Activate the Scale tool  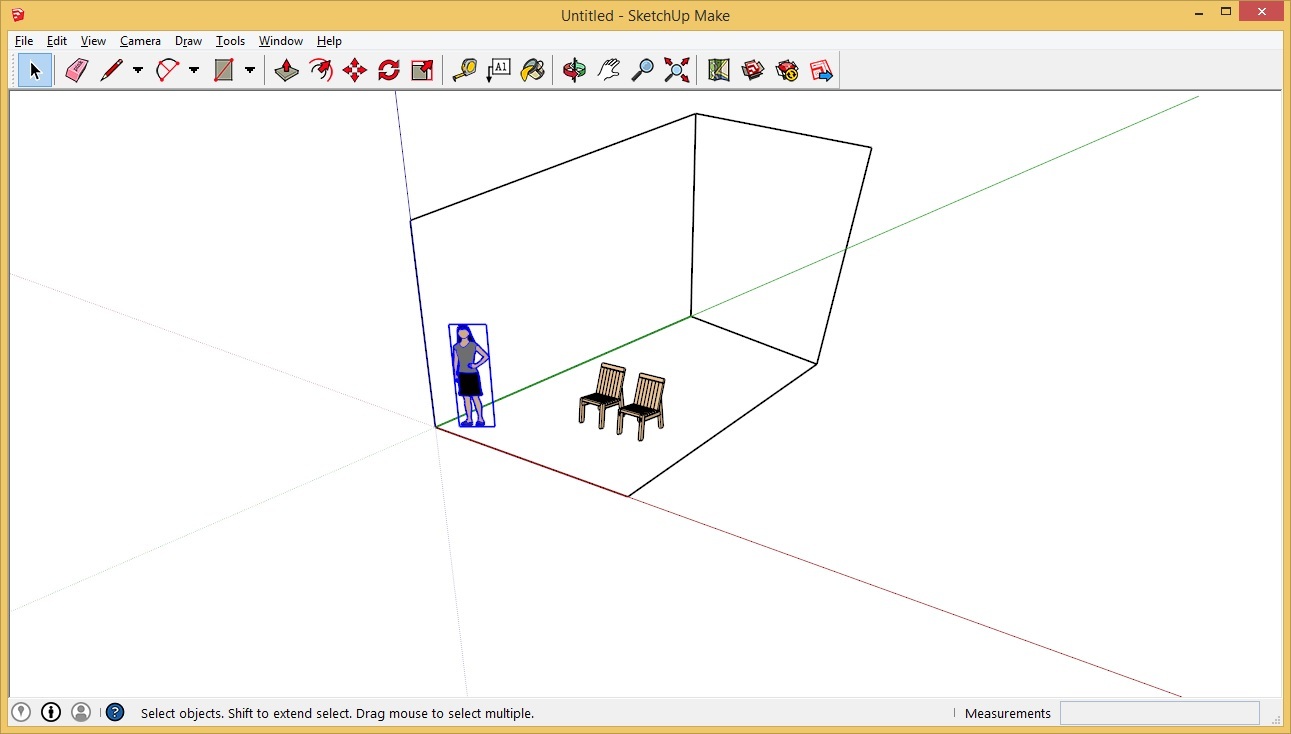423,70
